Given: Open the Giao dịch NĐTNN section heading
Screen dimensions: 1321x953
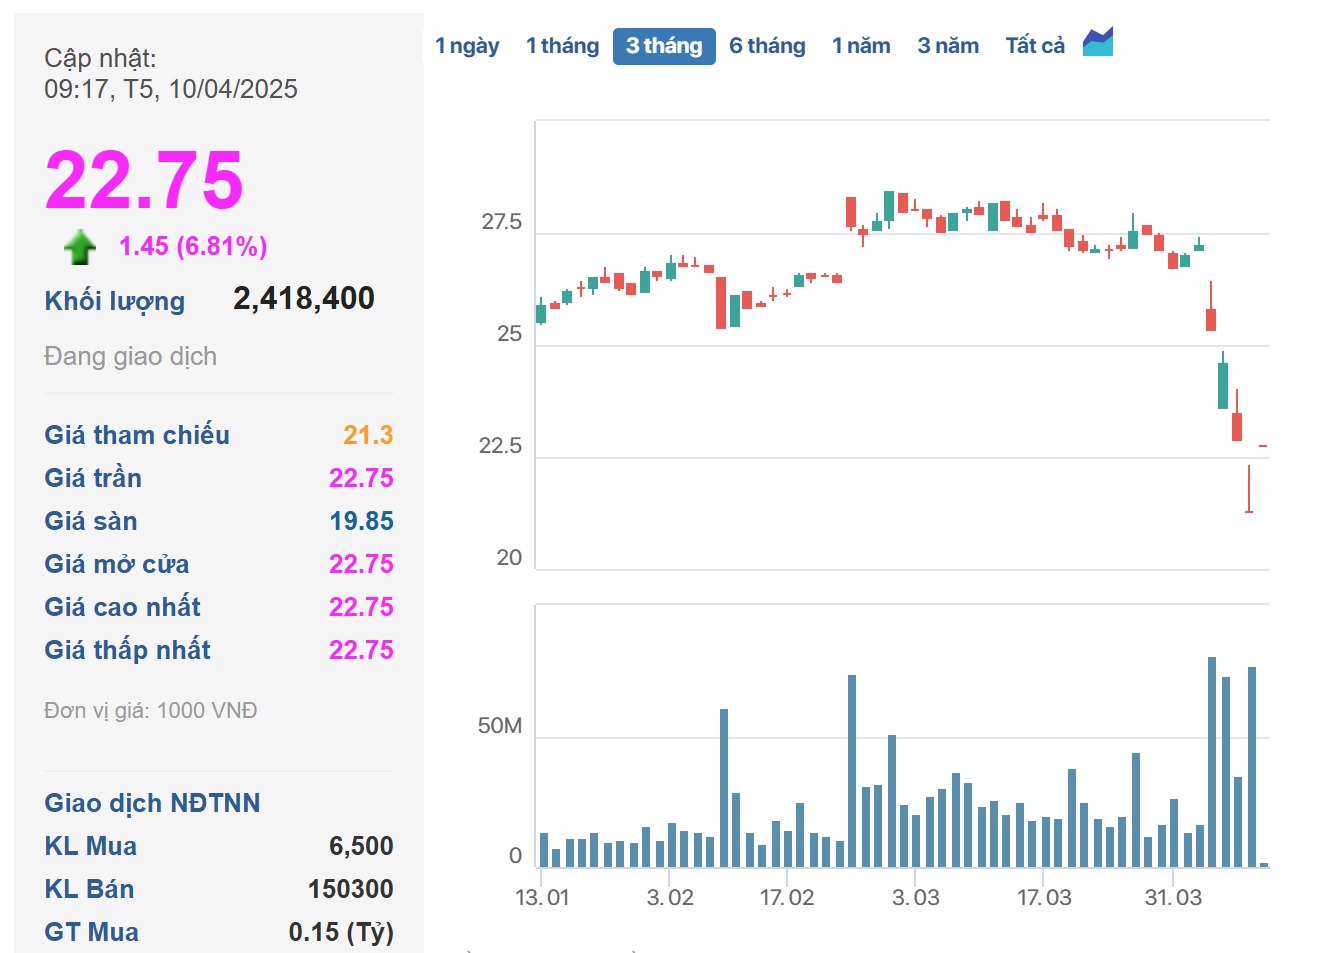Looking at the screenshot, I should click(152, 803).
